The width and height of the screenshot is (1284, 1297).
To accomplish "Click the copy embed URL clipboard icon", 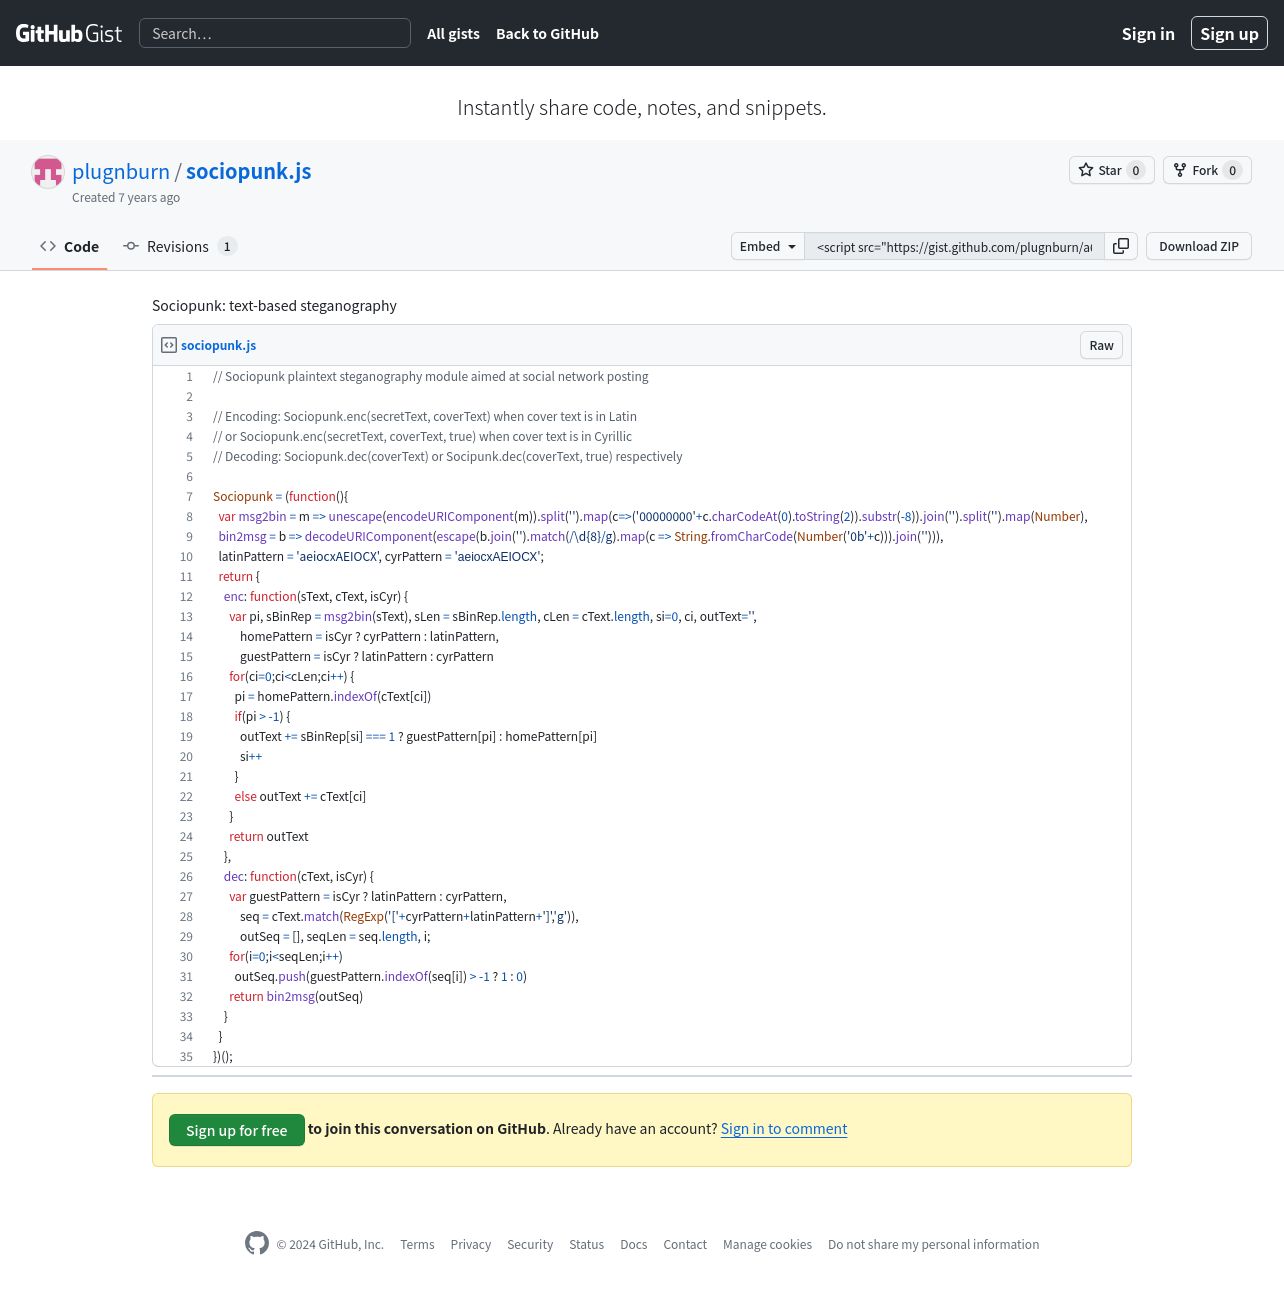I will (1121, 246).
